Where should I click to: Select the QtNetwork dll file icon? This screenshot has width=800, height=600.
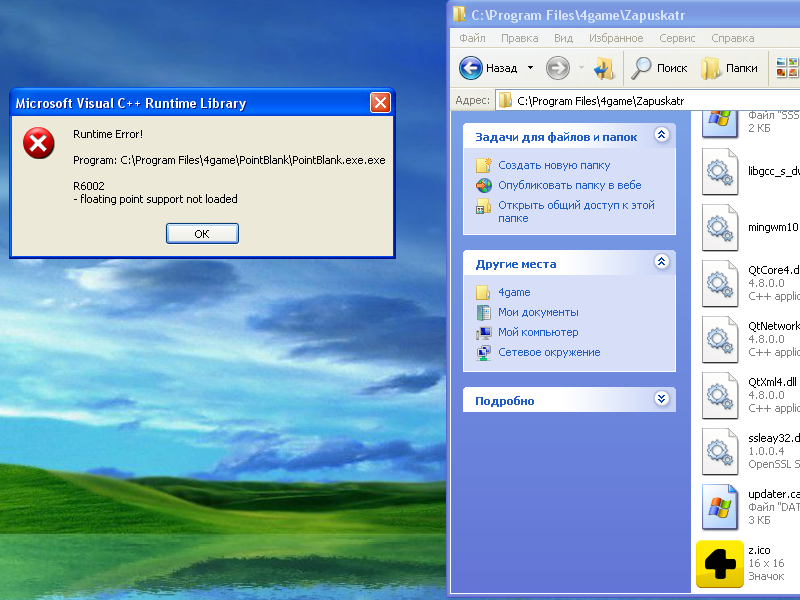click(719, 340)
